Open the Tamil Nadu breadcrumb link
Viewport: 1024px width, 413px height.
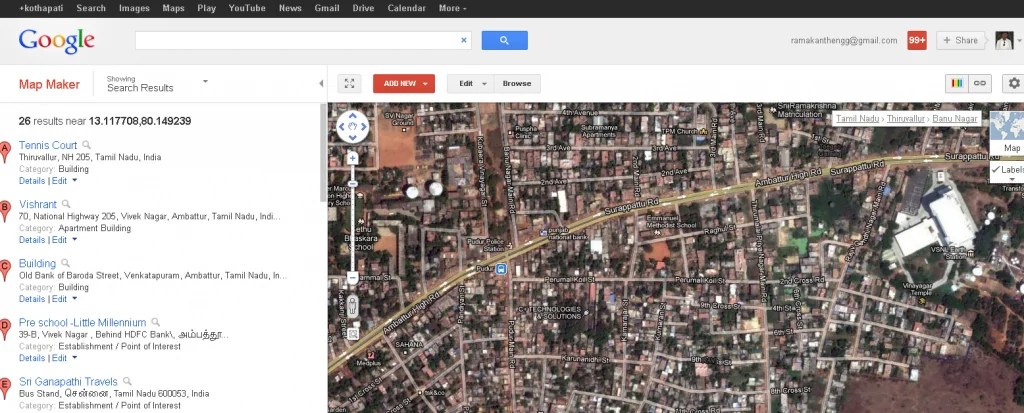coord(857,118)
